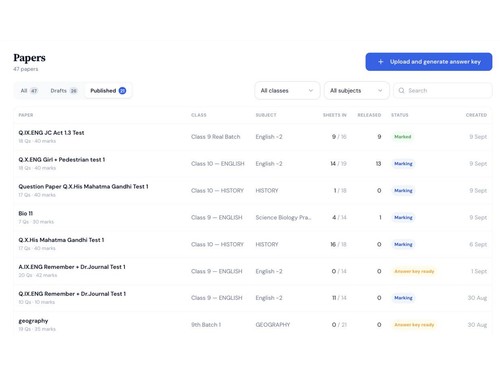Click the STATUS column header
This screenshot has width=500, height=375.
(400, 115)
